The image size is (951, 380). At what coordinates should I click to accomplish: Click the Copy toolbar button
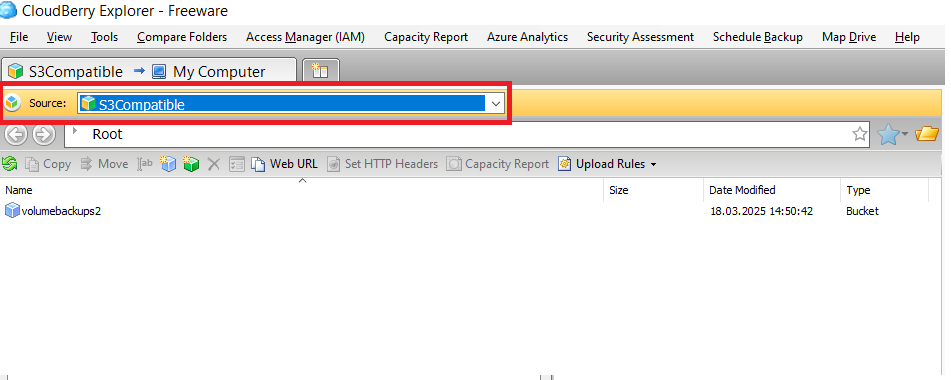48,164
